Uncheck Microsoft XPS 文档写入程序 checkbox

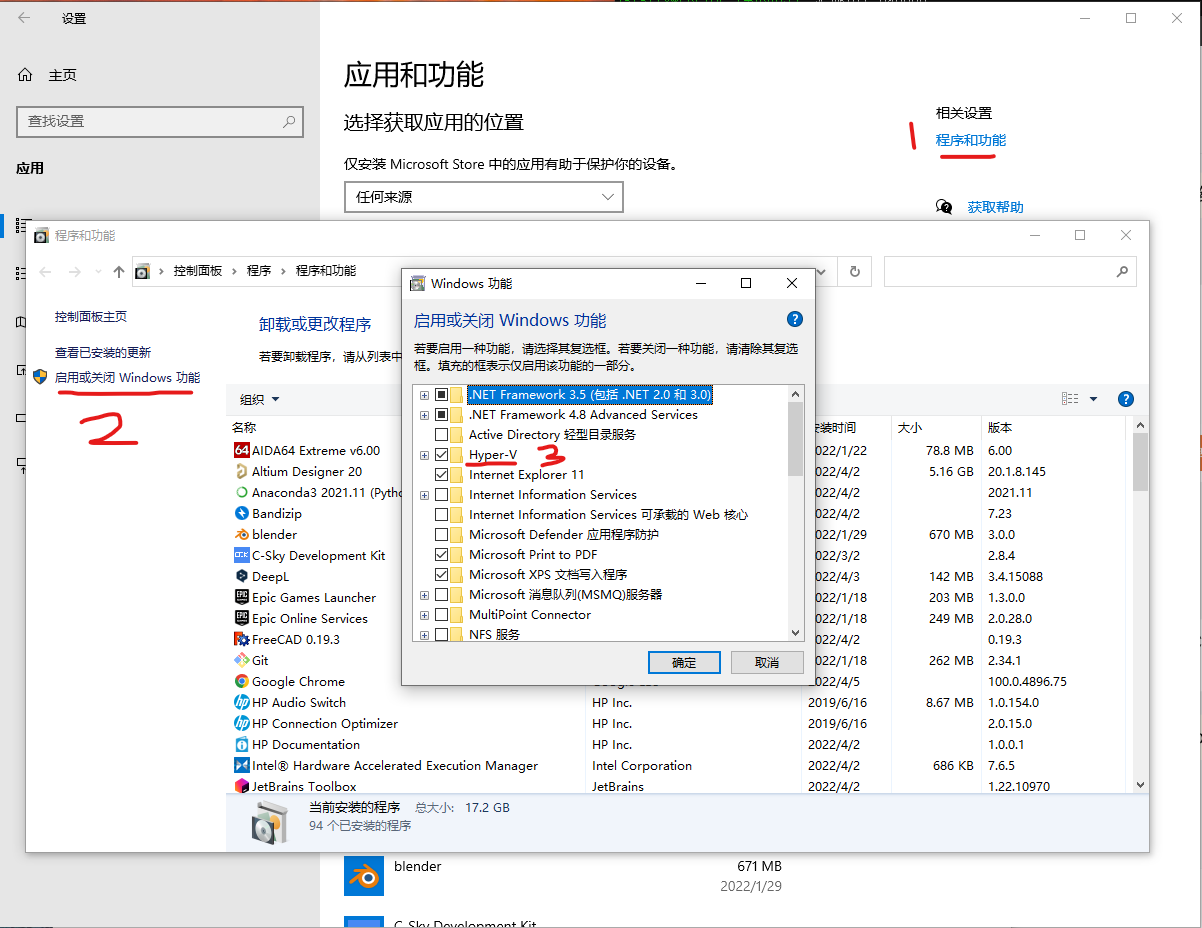pos(442,575)
